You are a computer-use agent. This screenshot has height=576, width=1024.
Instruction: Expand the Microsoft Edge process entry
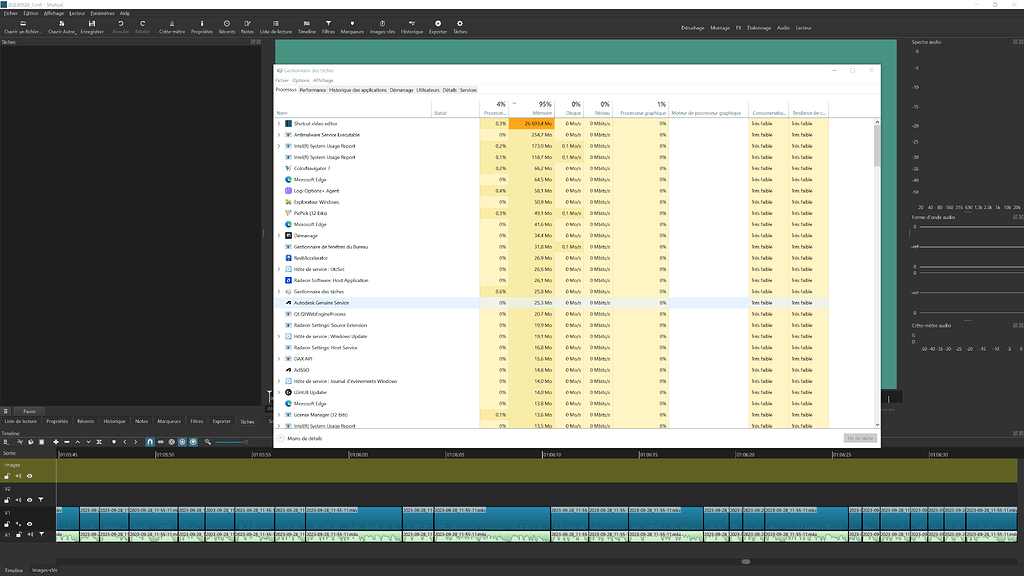click(x=279, y=180)
